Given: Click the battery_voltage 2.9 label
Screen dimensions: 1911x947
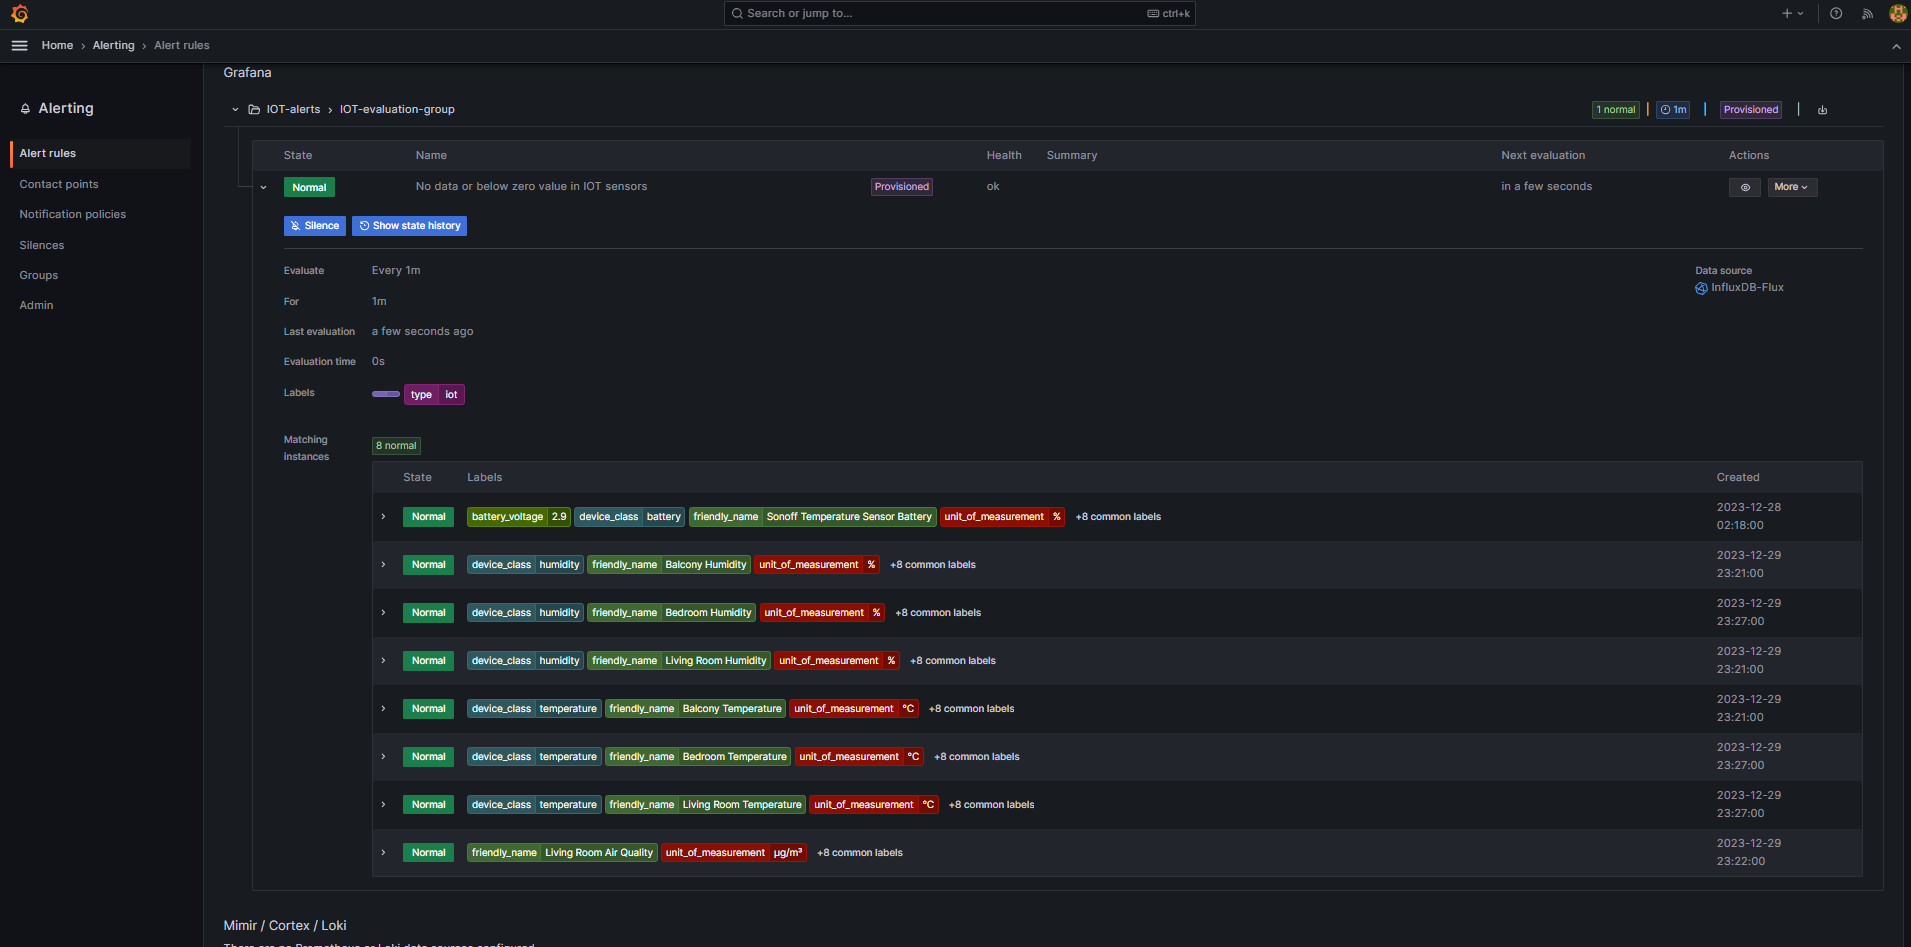Looking at the screenshot, I should (519, 517).
